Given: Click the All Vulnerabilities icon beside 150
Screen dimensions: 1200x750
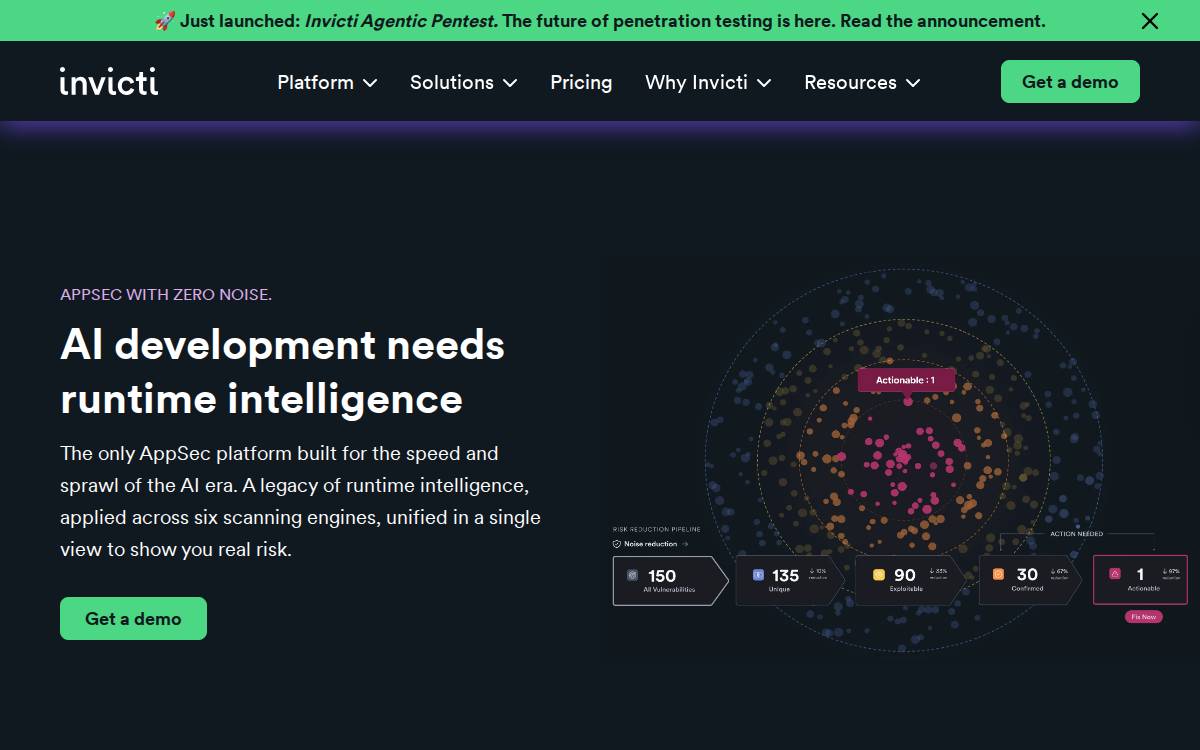Looking at the screenshot, I should [x=632, y=575].
